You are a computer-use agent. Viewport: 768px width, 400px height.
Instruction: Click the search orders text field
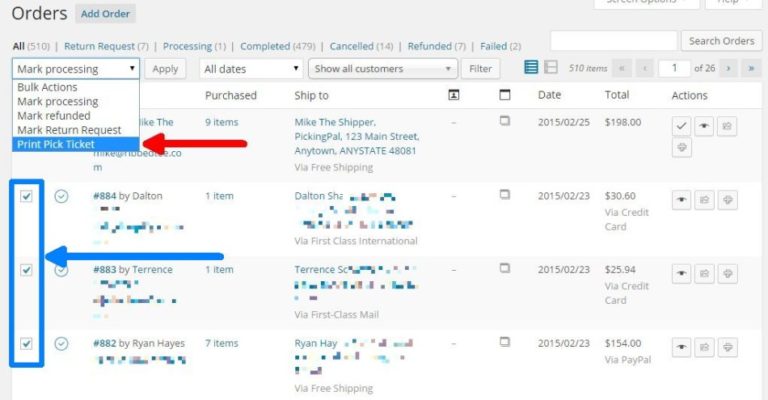(612, 41)
